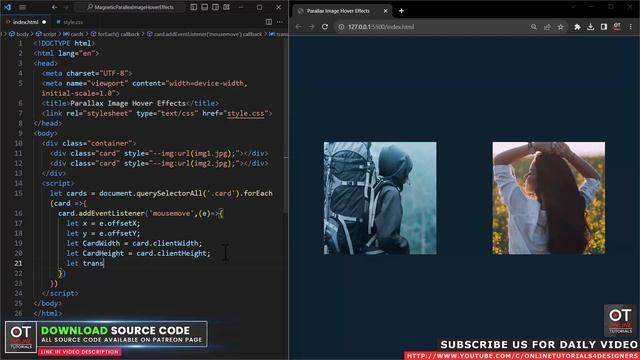Click the browser forward arrow

point(311,27)
